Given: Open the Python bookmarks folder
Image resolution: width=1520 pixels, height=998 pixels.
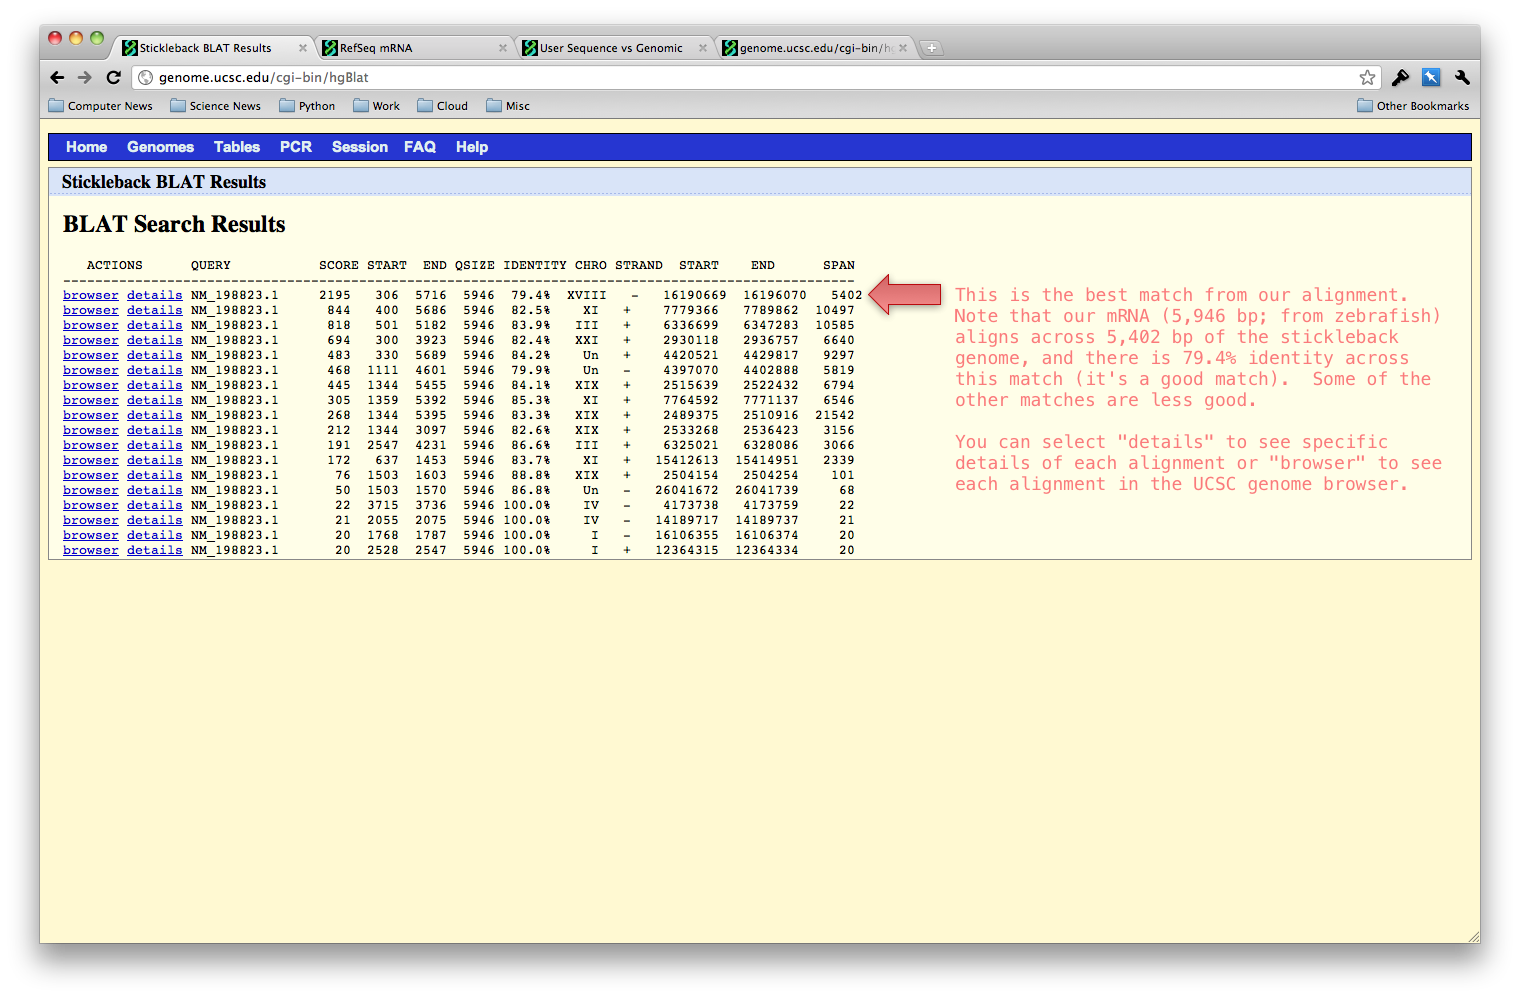Looking at the screenshot, I should point(308,106).
